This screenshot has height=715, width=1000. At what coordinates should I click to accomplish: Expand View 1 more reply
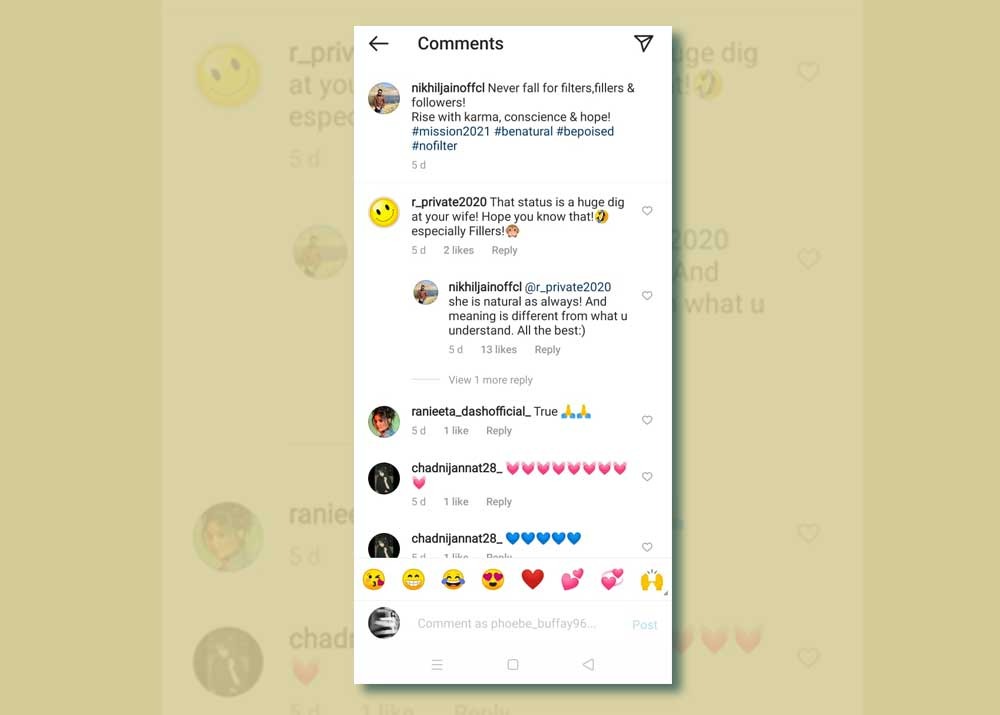point(490,380)
